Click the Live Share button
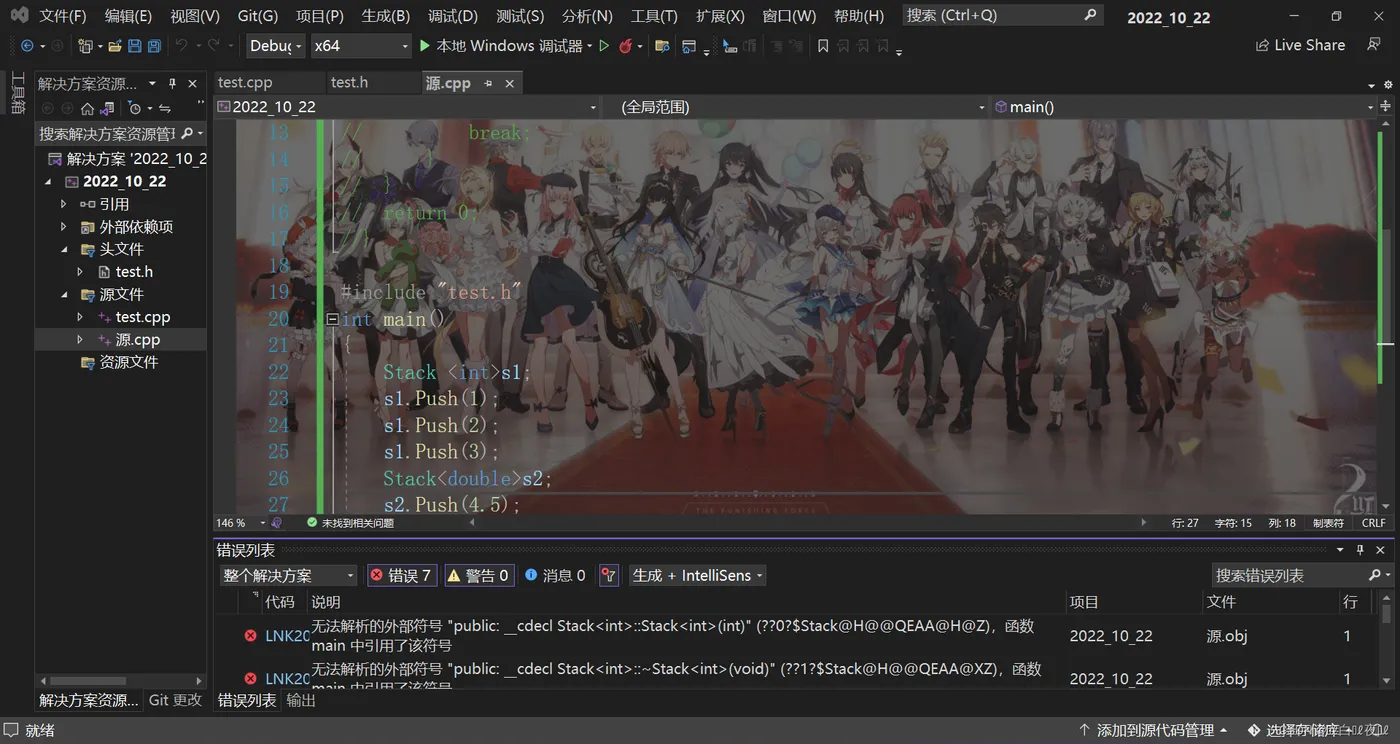1400x744 pixels. [x=1300, y=46]
